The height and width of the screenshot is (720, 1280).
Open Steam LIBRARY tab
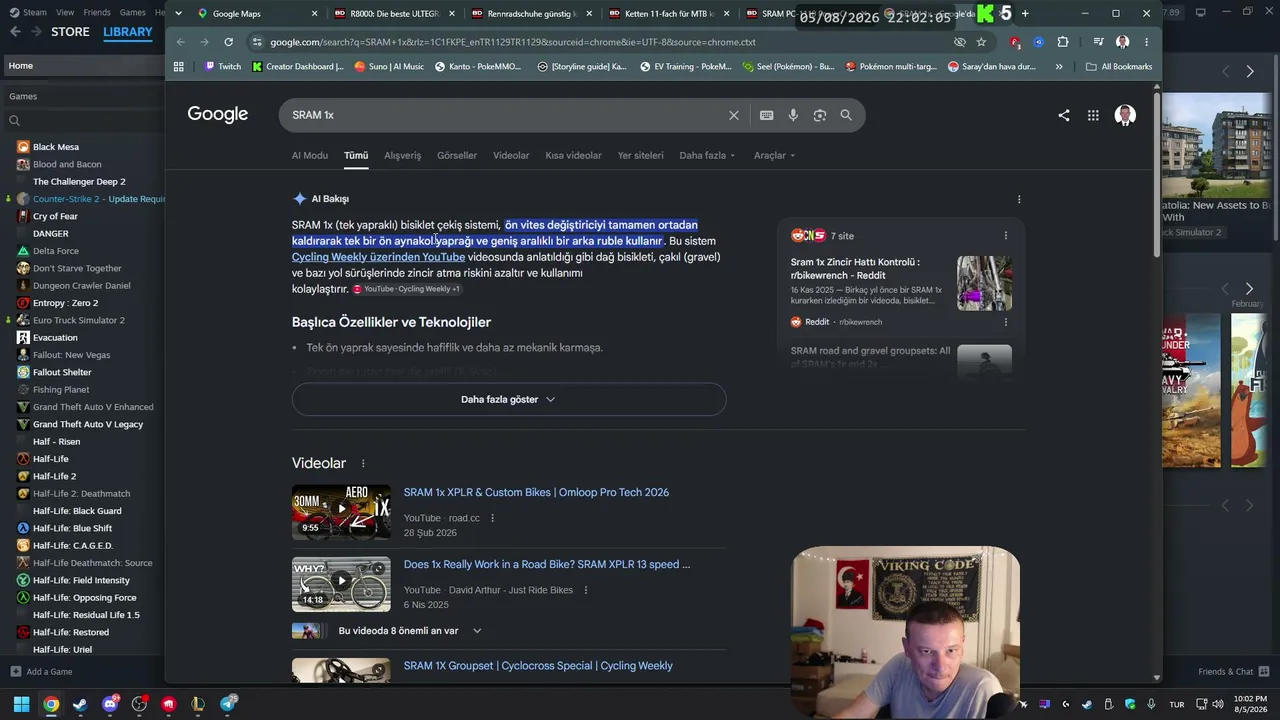pos(128,32)
